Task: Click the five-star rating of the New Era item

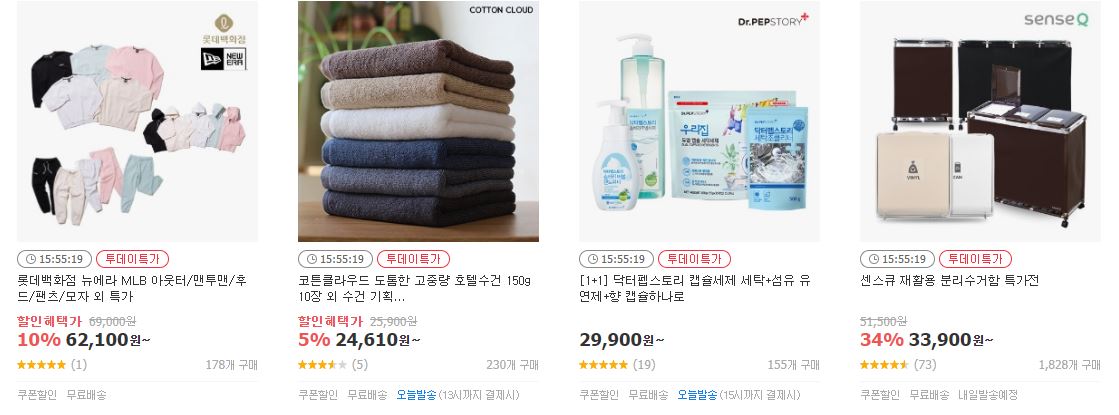Action: (x=41, y=364)
